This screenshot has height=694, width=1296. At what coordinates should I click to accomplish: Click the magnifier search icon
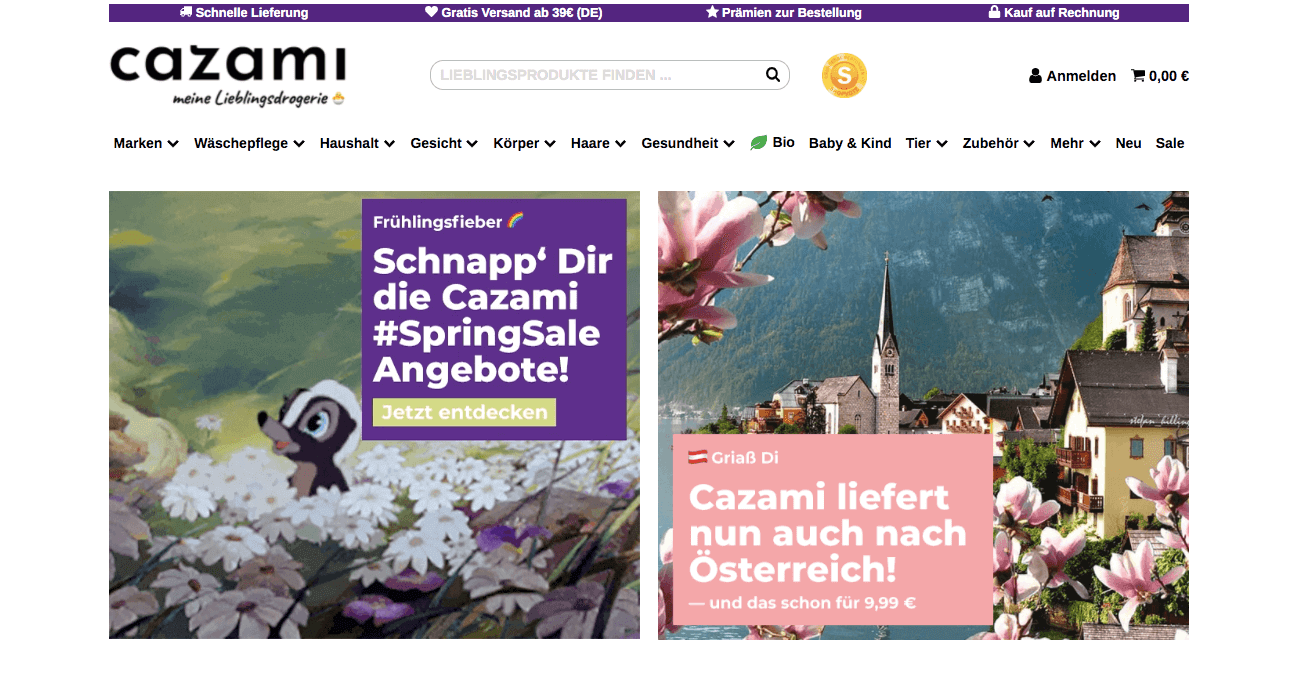point(773,74)
